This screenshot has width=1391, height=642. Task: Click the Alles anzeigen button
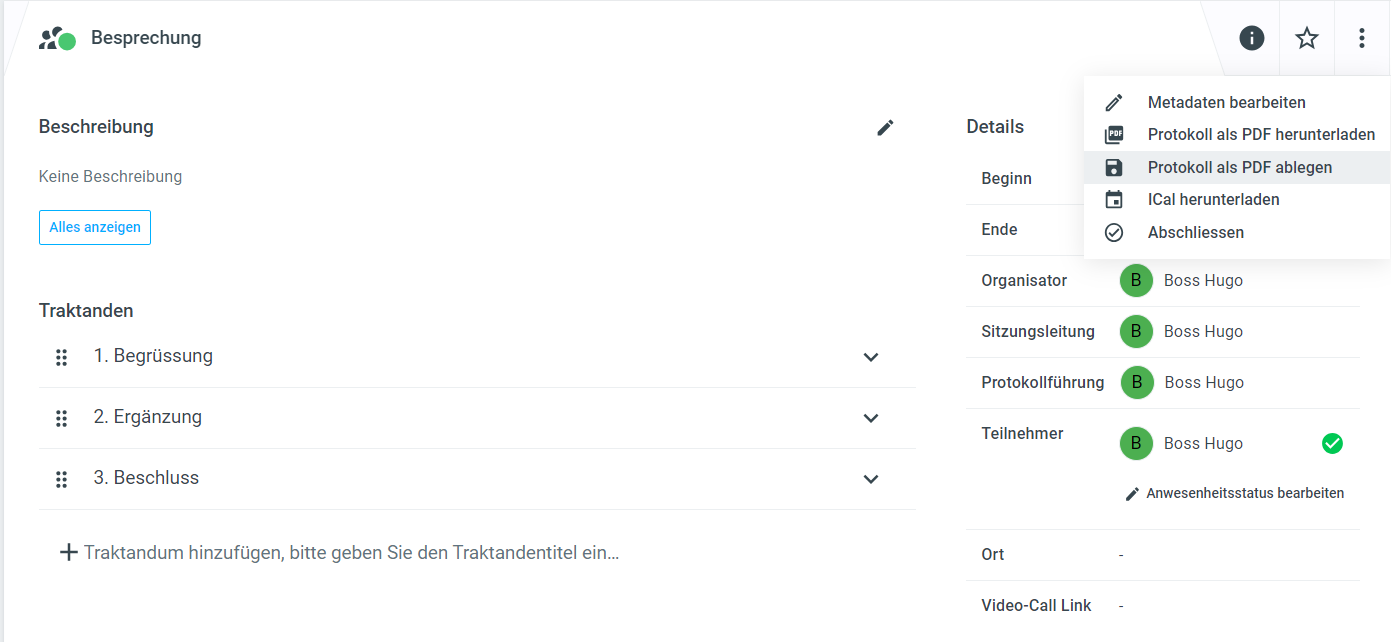coord(95,227)
